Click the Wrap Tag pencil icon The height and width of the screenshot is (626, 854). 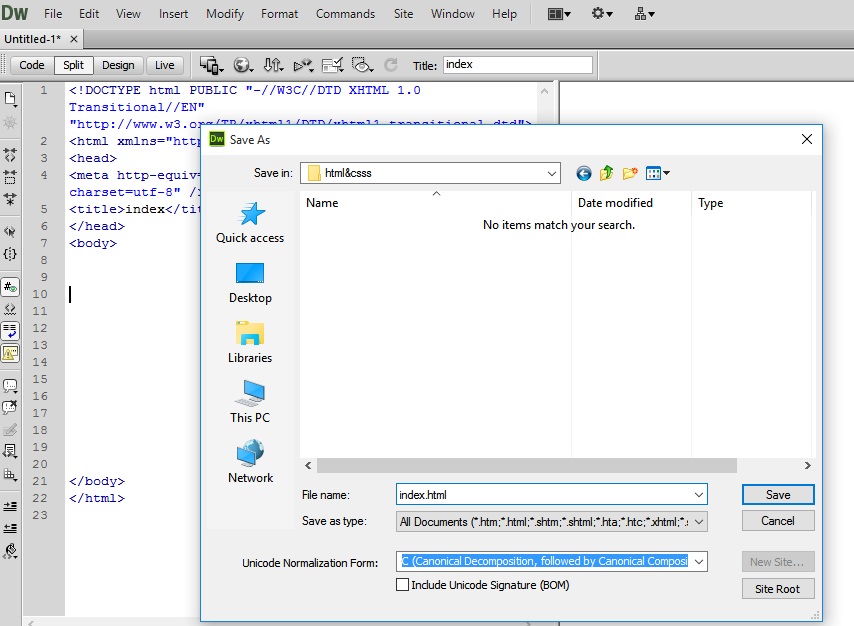click(x=10, y=429)
